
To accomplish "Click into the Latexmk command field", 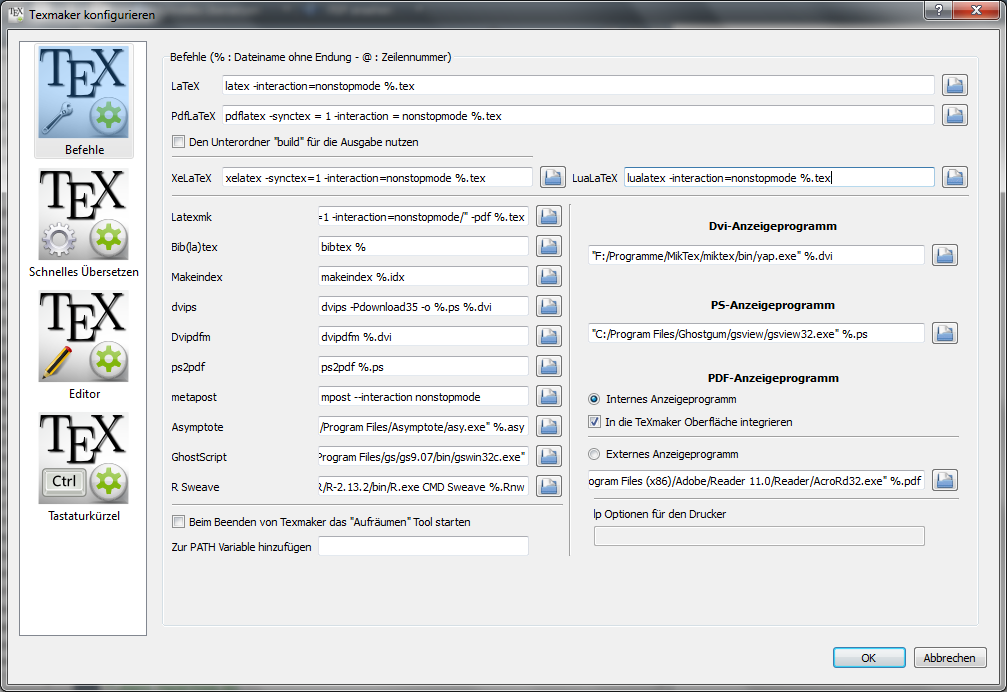I will (x=423, y=217).
